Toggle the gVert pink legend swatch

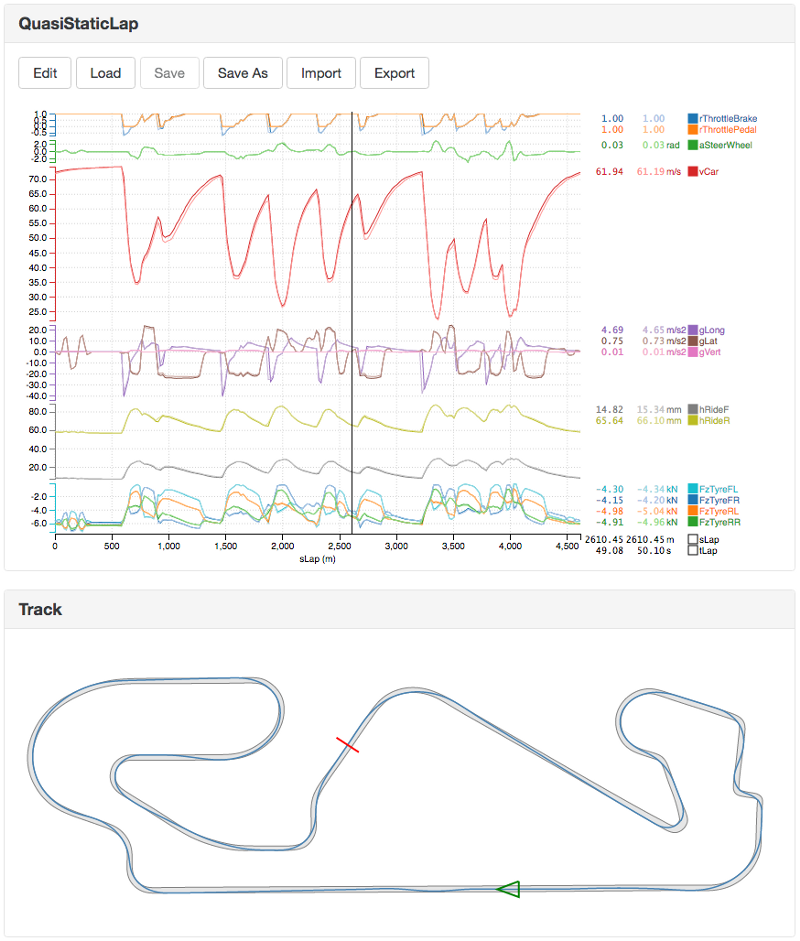(693, 352)
